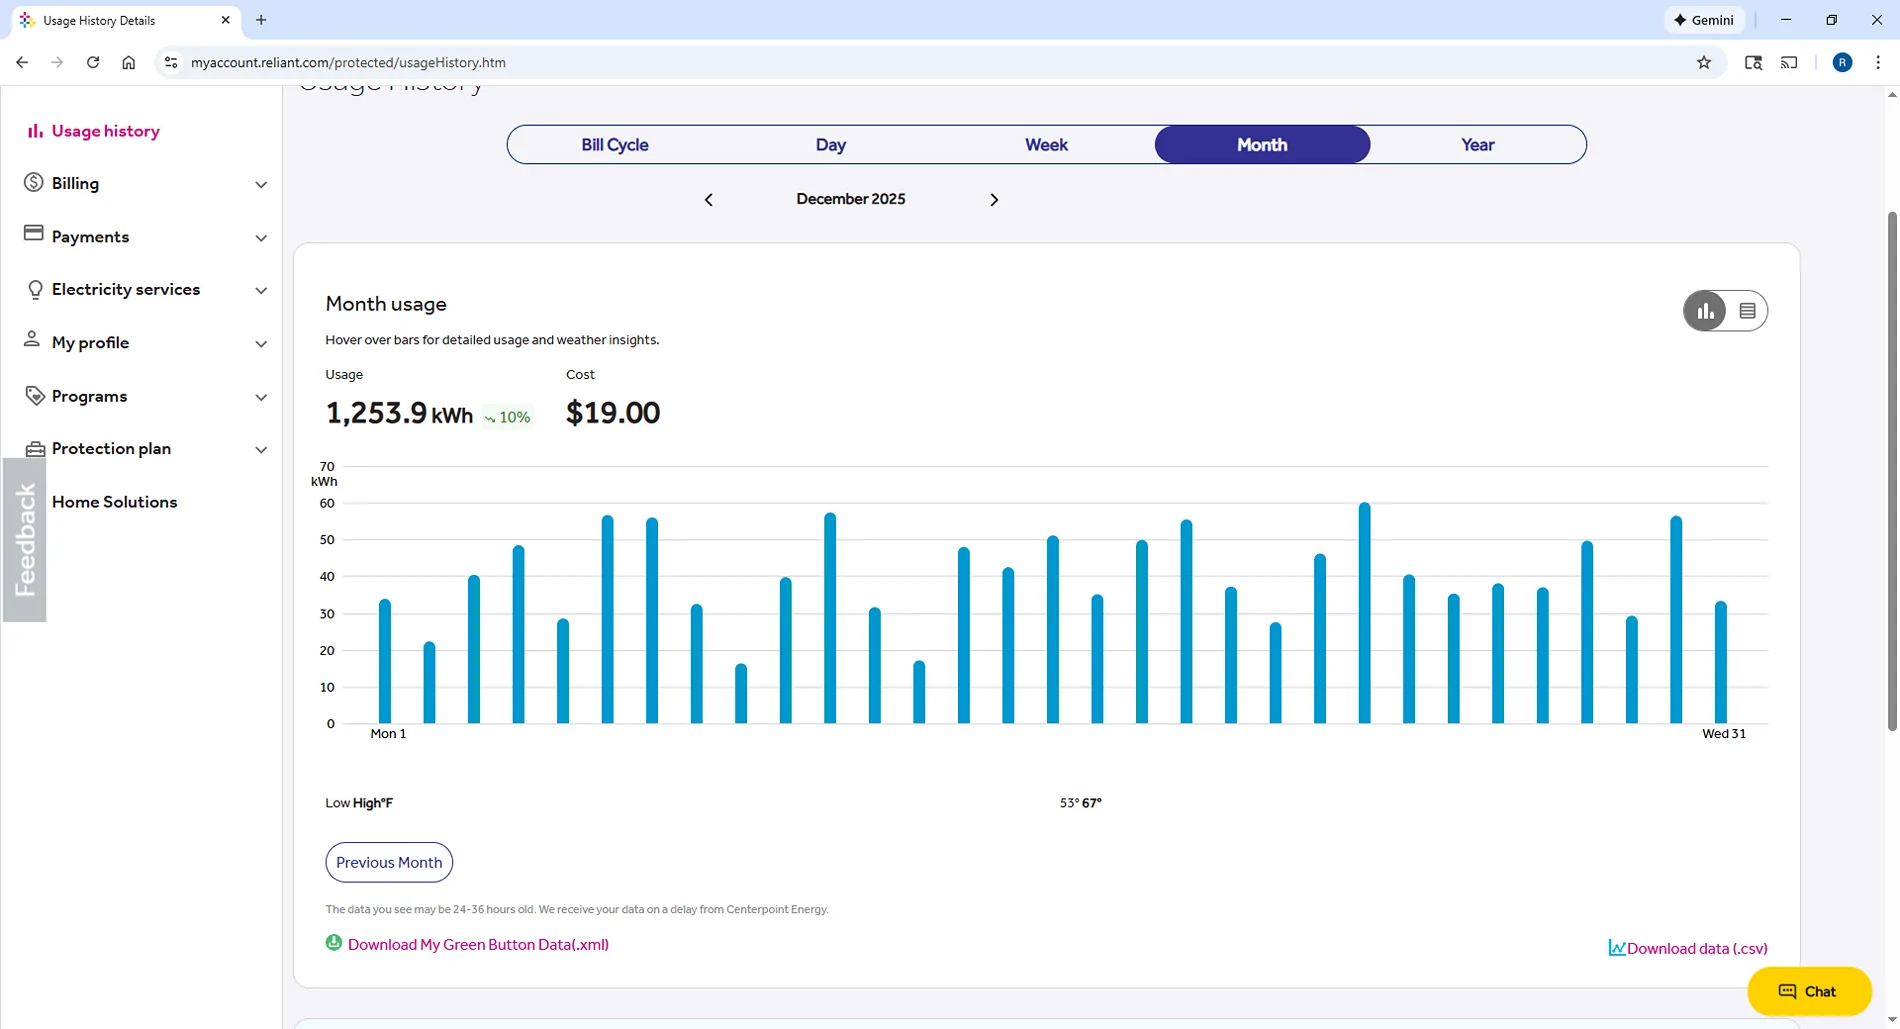The image size is (1900, 1029).
Task: Select the Year view tab
Action: [x=1477, y=145]
